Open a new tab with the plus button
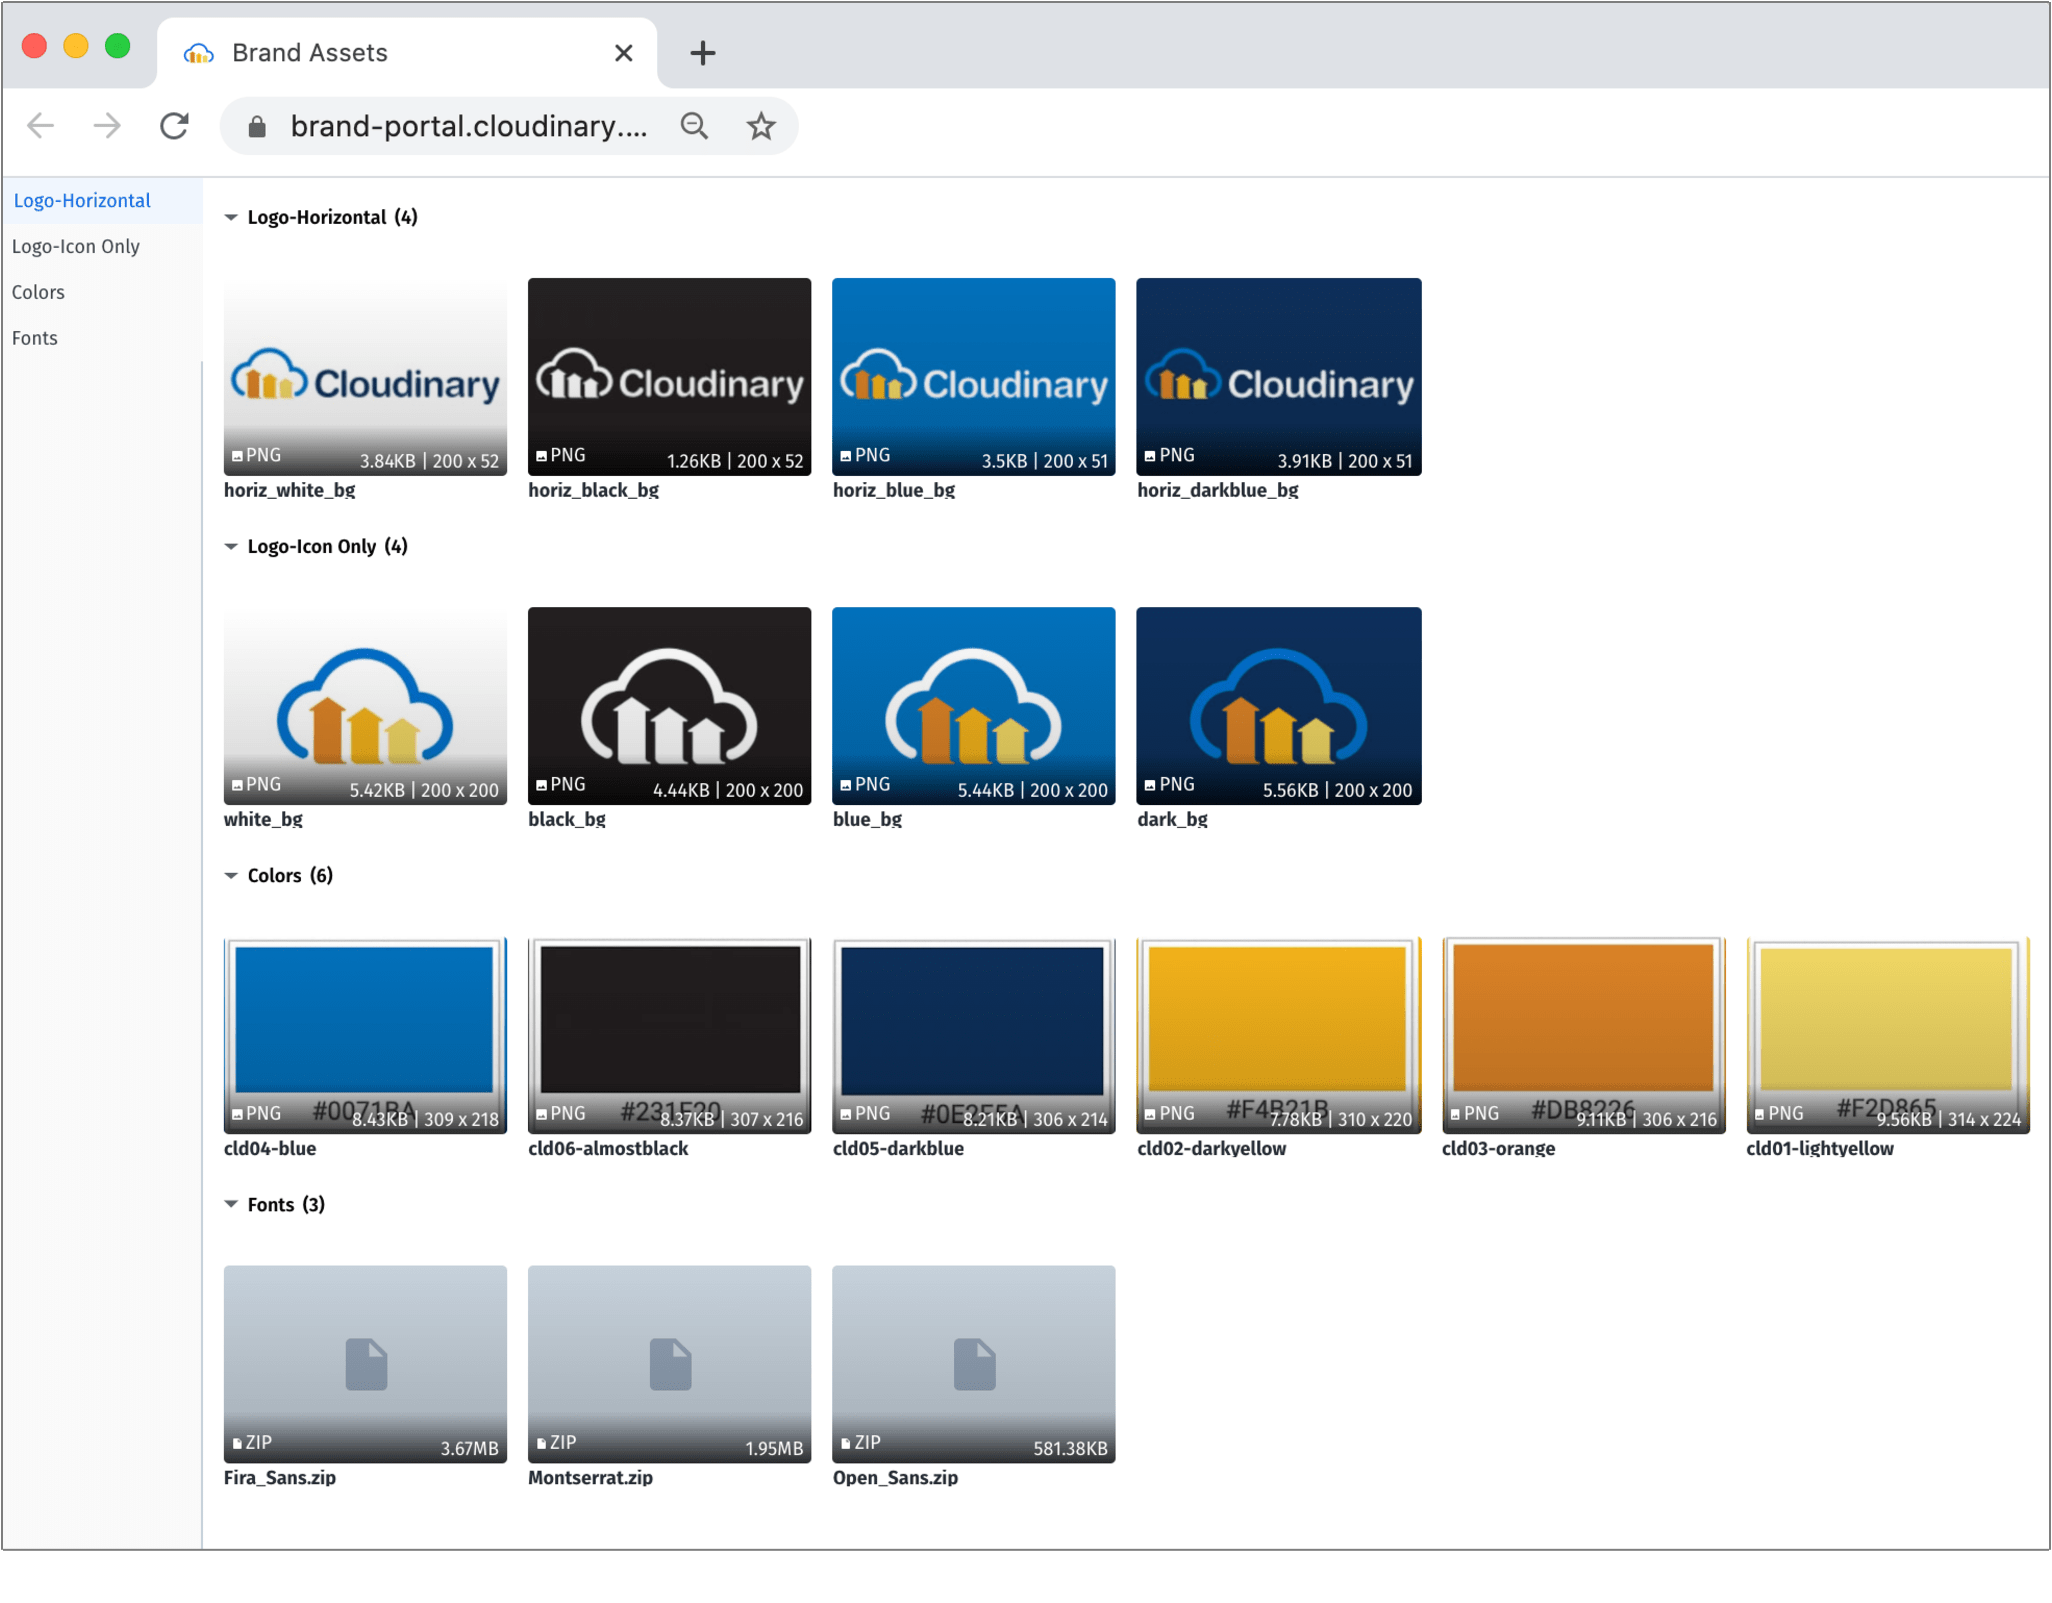The height and width of the screenshot is (1603, 2052). 703,53
